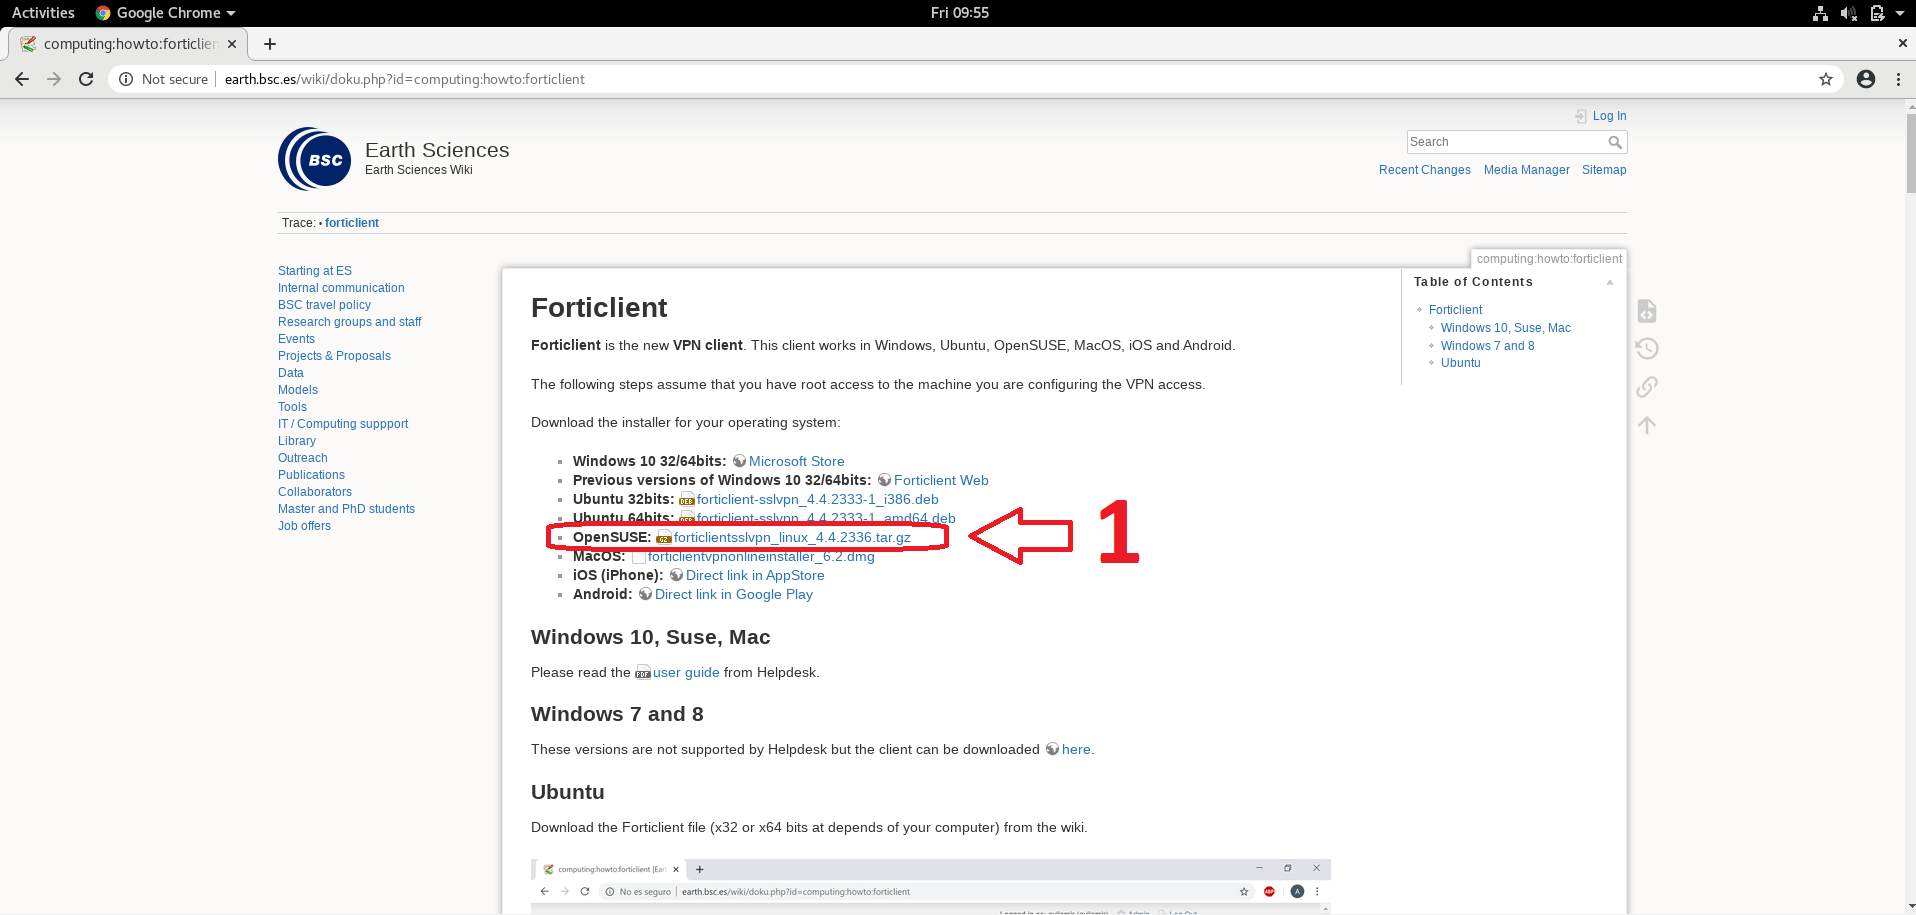The image size is (1916, 915).
Task: Open the Recent Changes page
Action: [1424, 170]
